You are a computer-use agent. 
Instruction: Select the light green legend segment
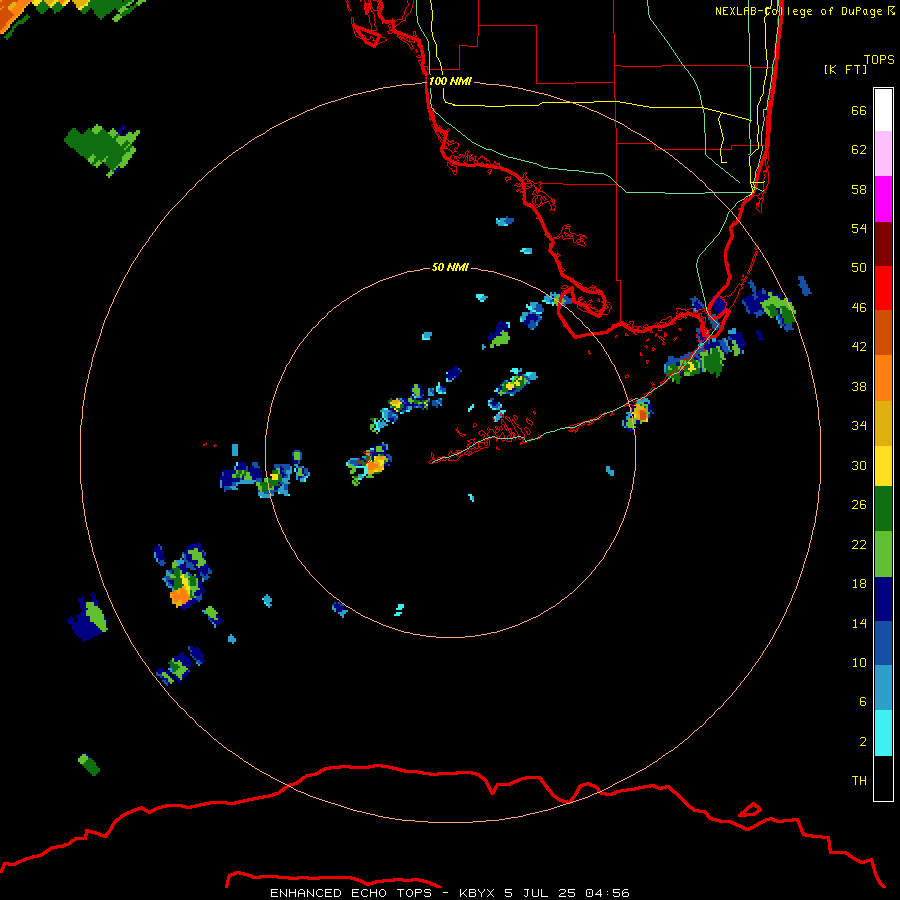(x=883, y=554)
